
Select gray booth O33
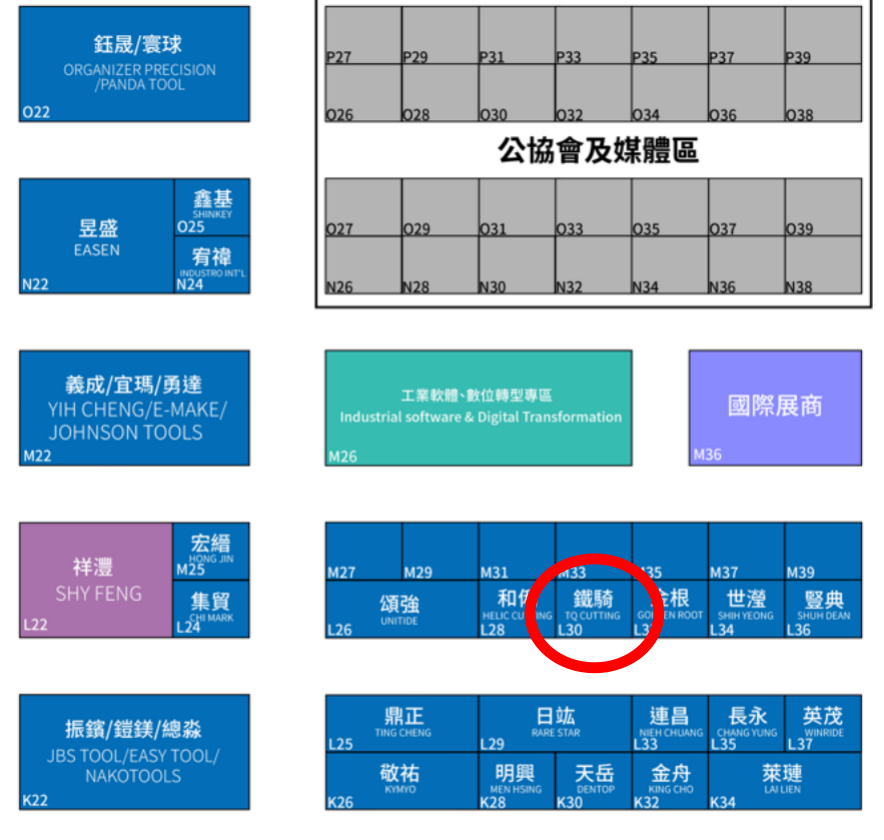click(x=594, y=207)
